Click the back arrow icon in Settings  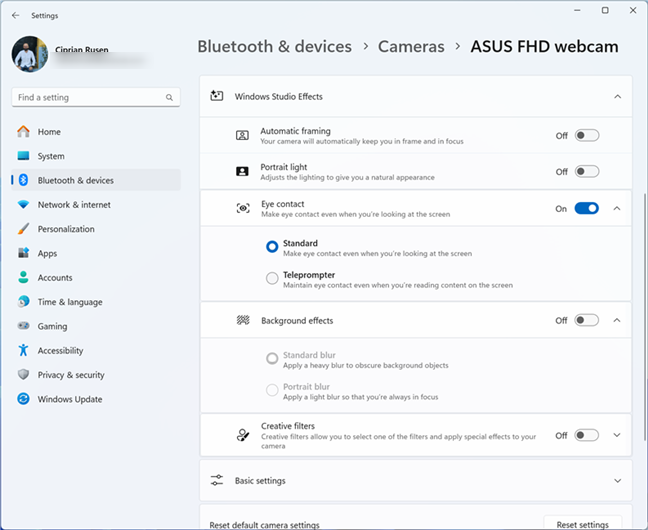16,15
